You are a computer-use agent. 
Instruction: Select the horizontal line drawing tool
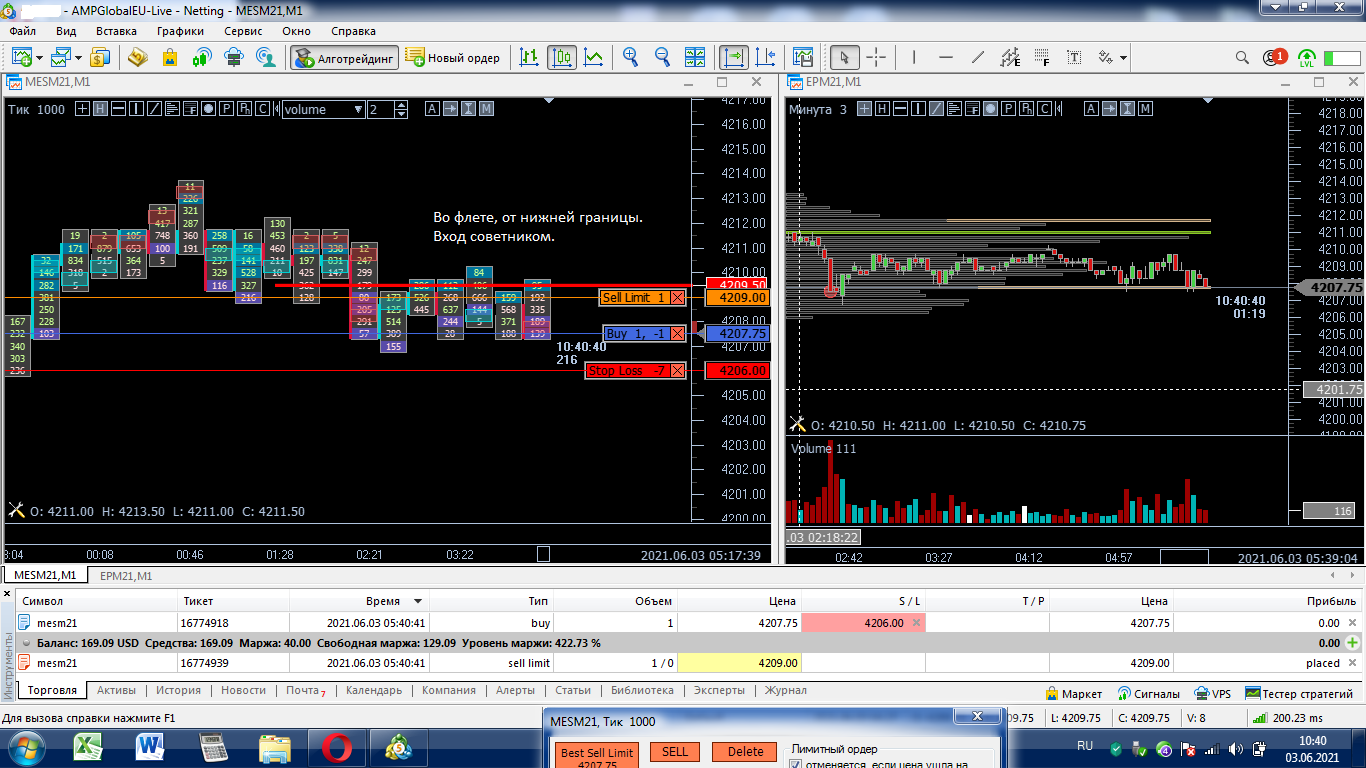click(946, 58)
